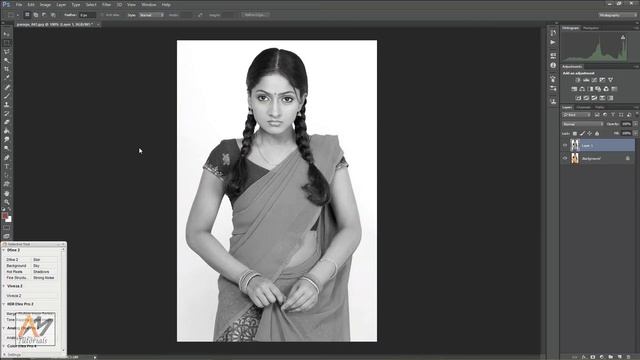Enable the Anti-alias checkbox
Viewport: 640px width, 360px height.
(102, 15)
